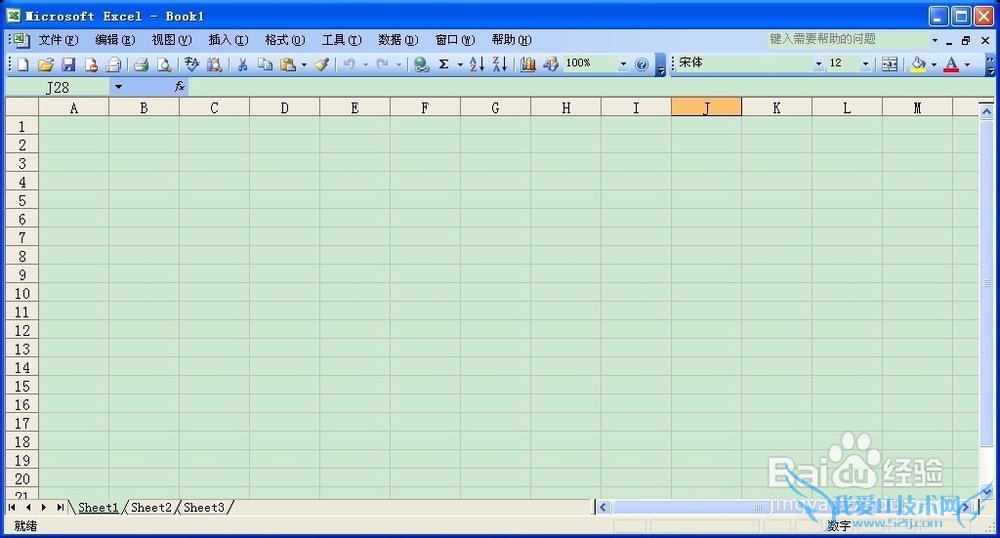This screenshot has height=538, width=1000.
Task: Open the 编辑(E) menu
Action: (x=115, y=40)
